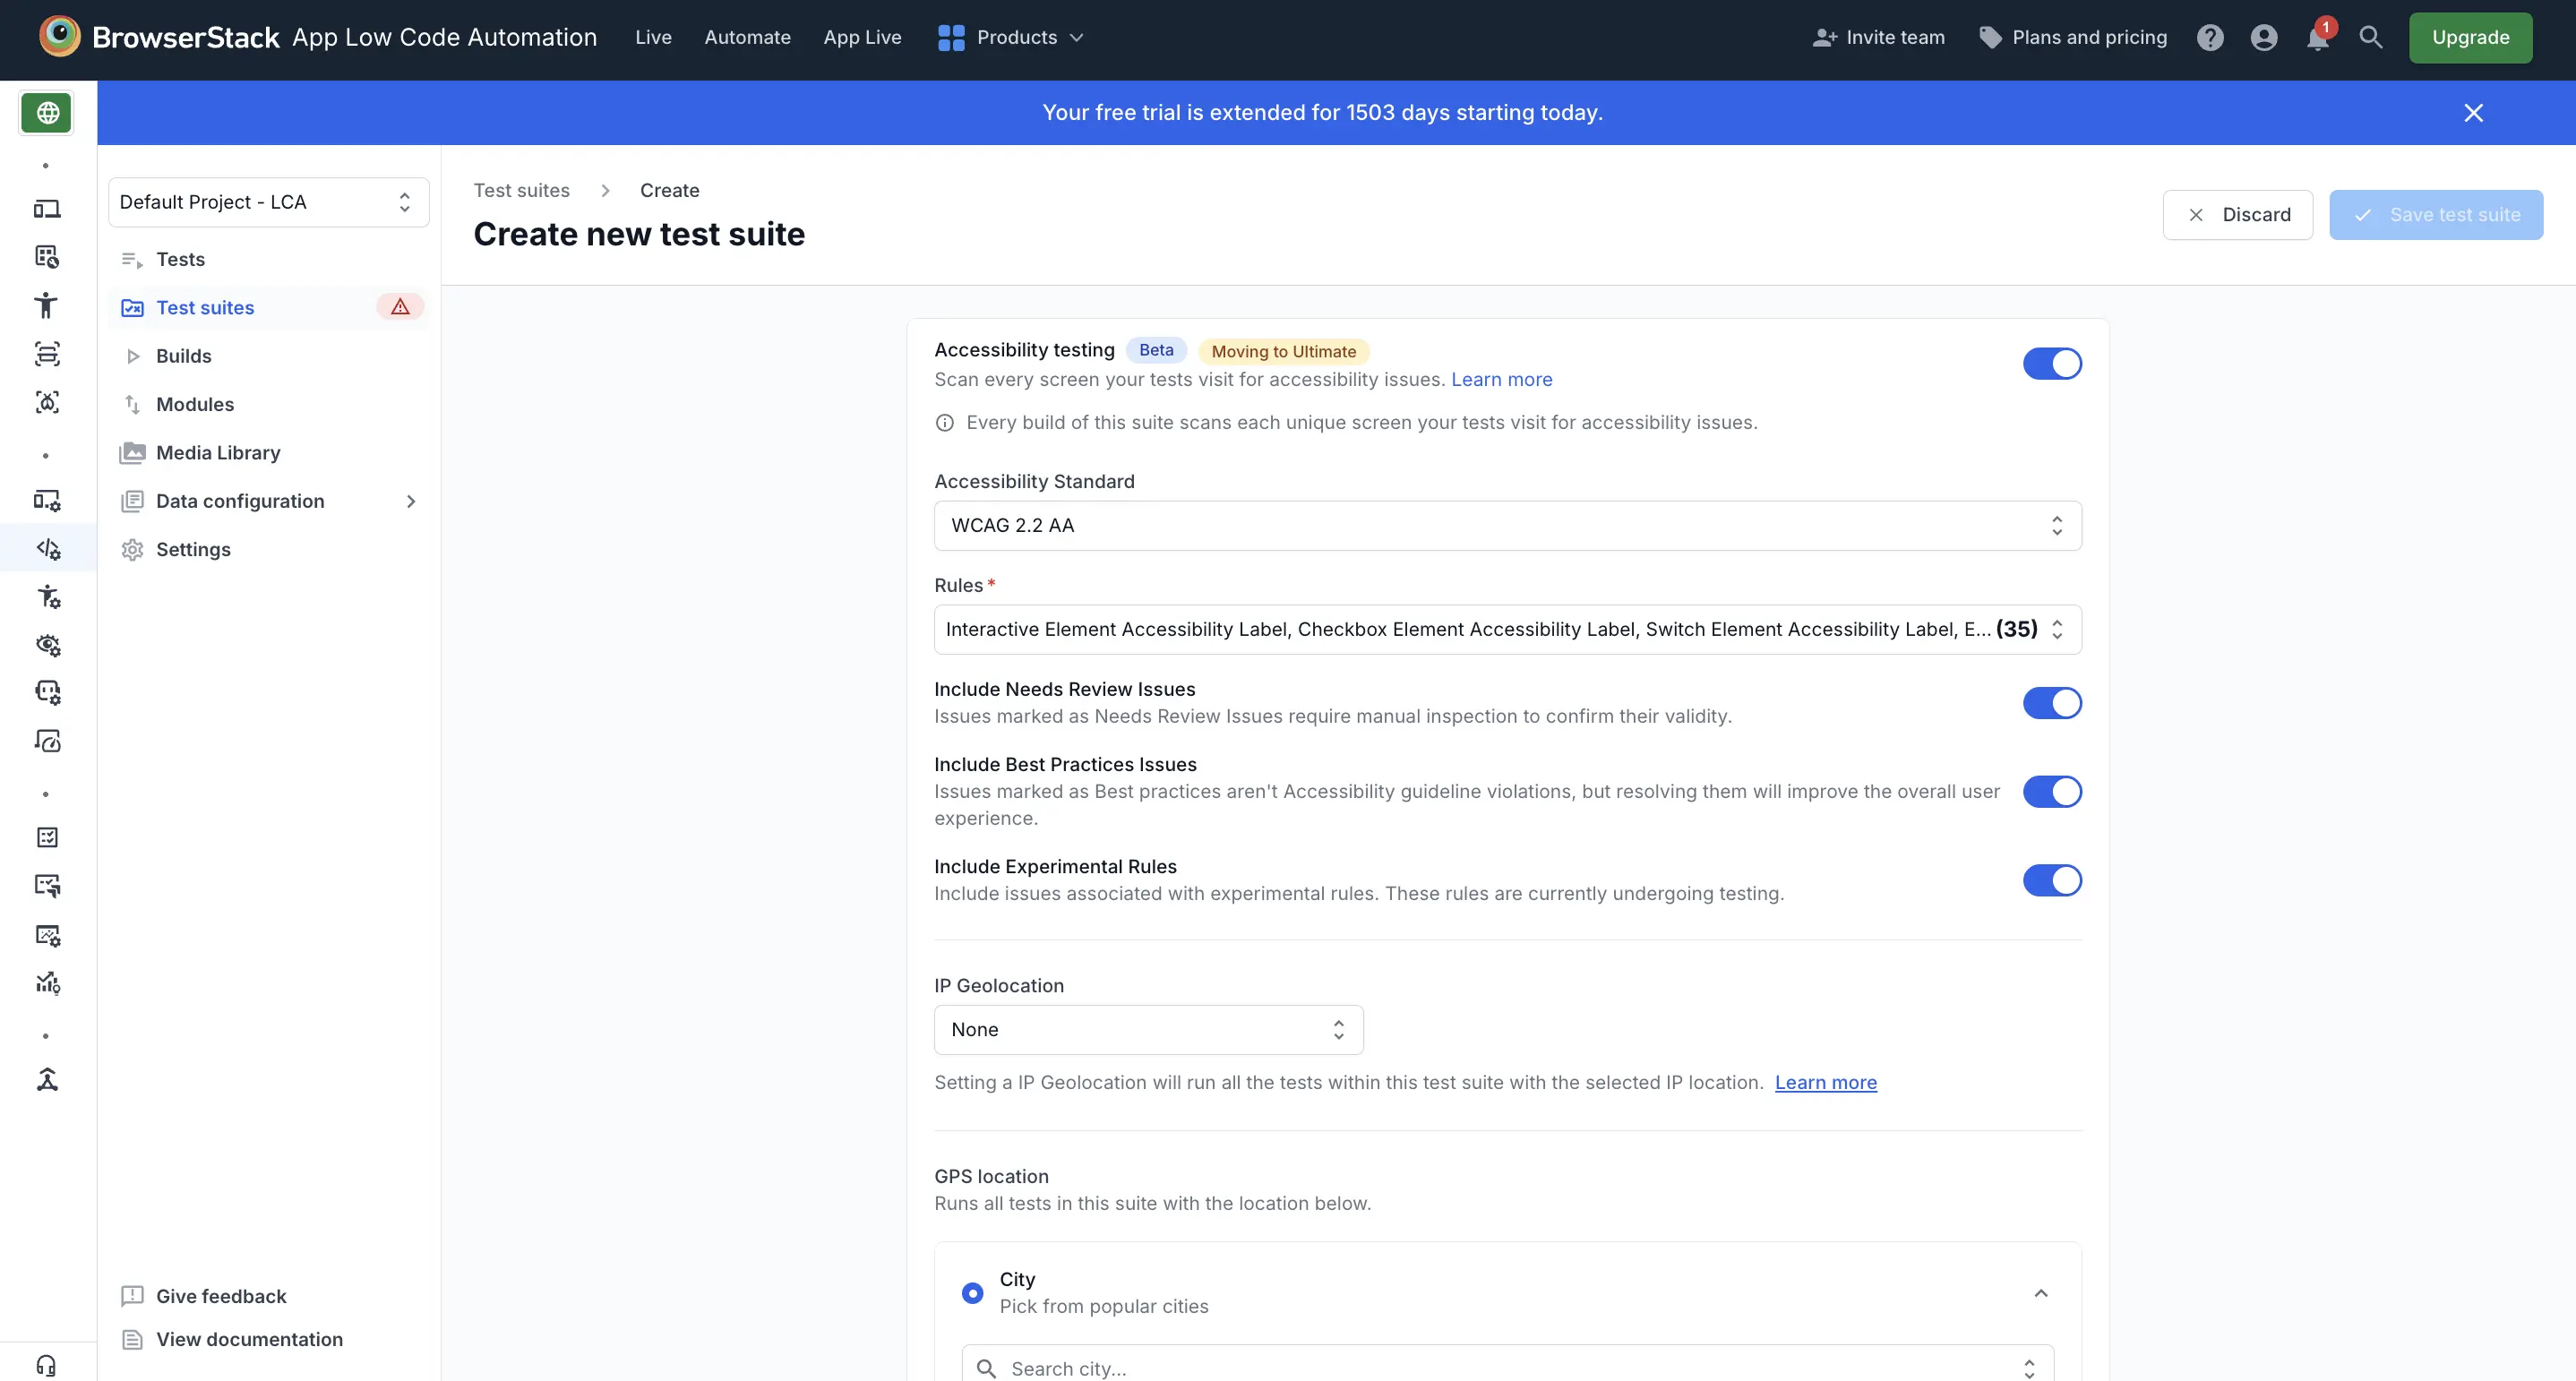Expand the Products menu in the top bar
Screen dimensions: 2576x1381
click(1011, 38)
